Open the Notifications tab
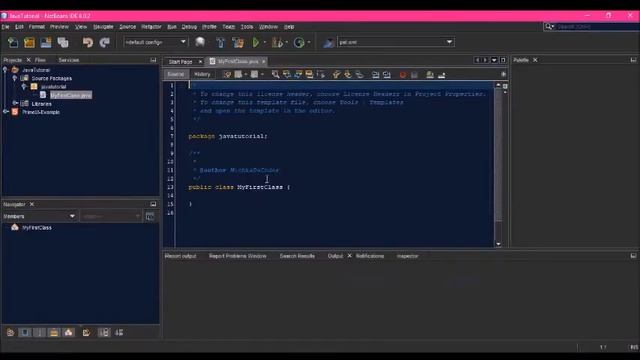The width and height of the screenshot is (640, 360). click(370, 256)
